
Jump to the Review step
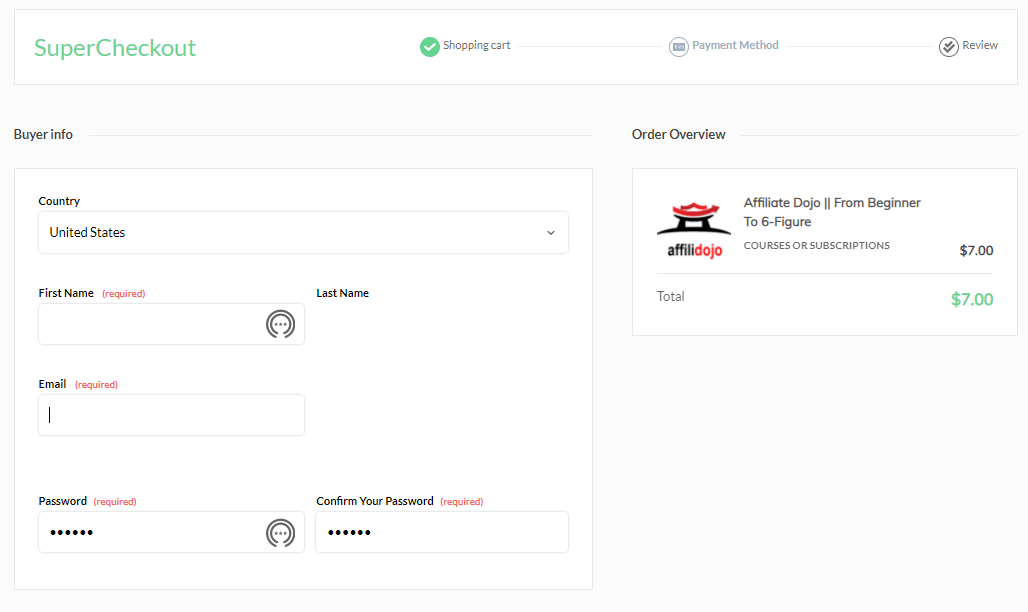pyautogui.click(x=979, y=45)
